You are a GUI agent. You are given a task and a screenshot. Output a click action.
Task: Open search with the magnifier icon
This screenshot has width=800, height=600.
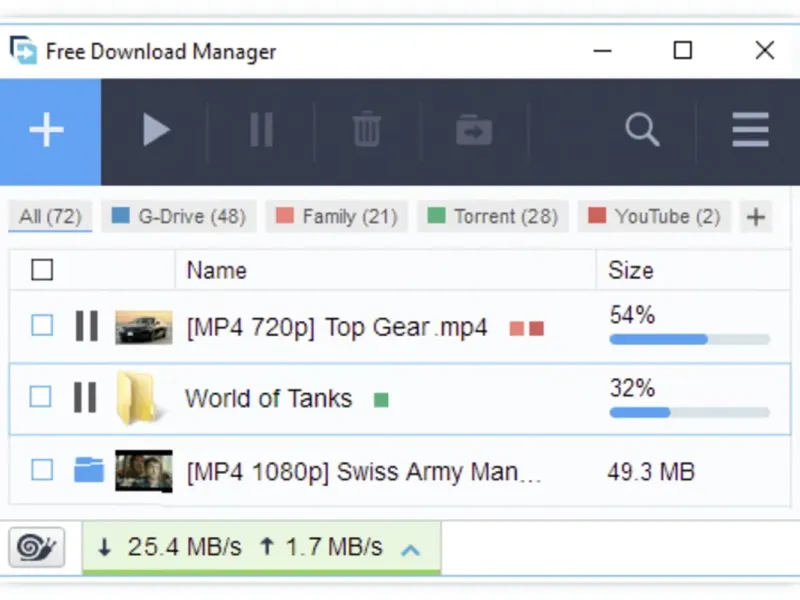point(642,130)
